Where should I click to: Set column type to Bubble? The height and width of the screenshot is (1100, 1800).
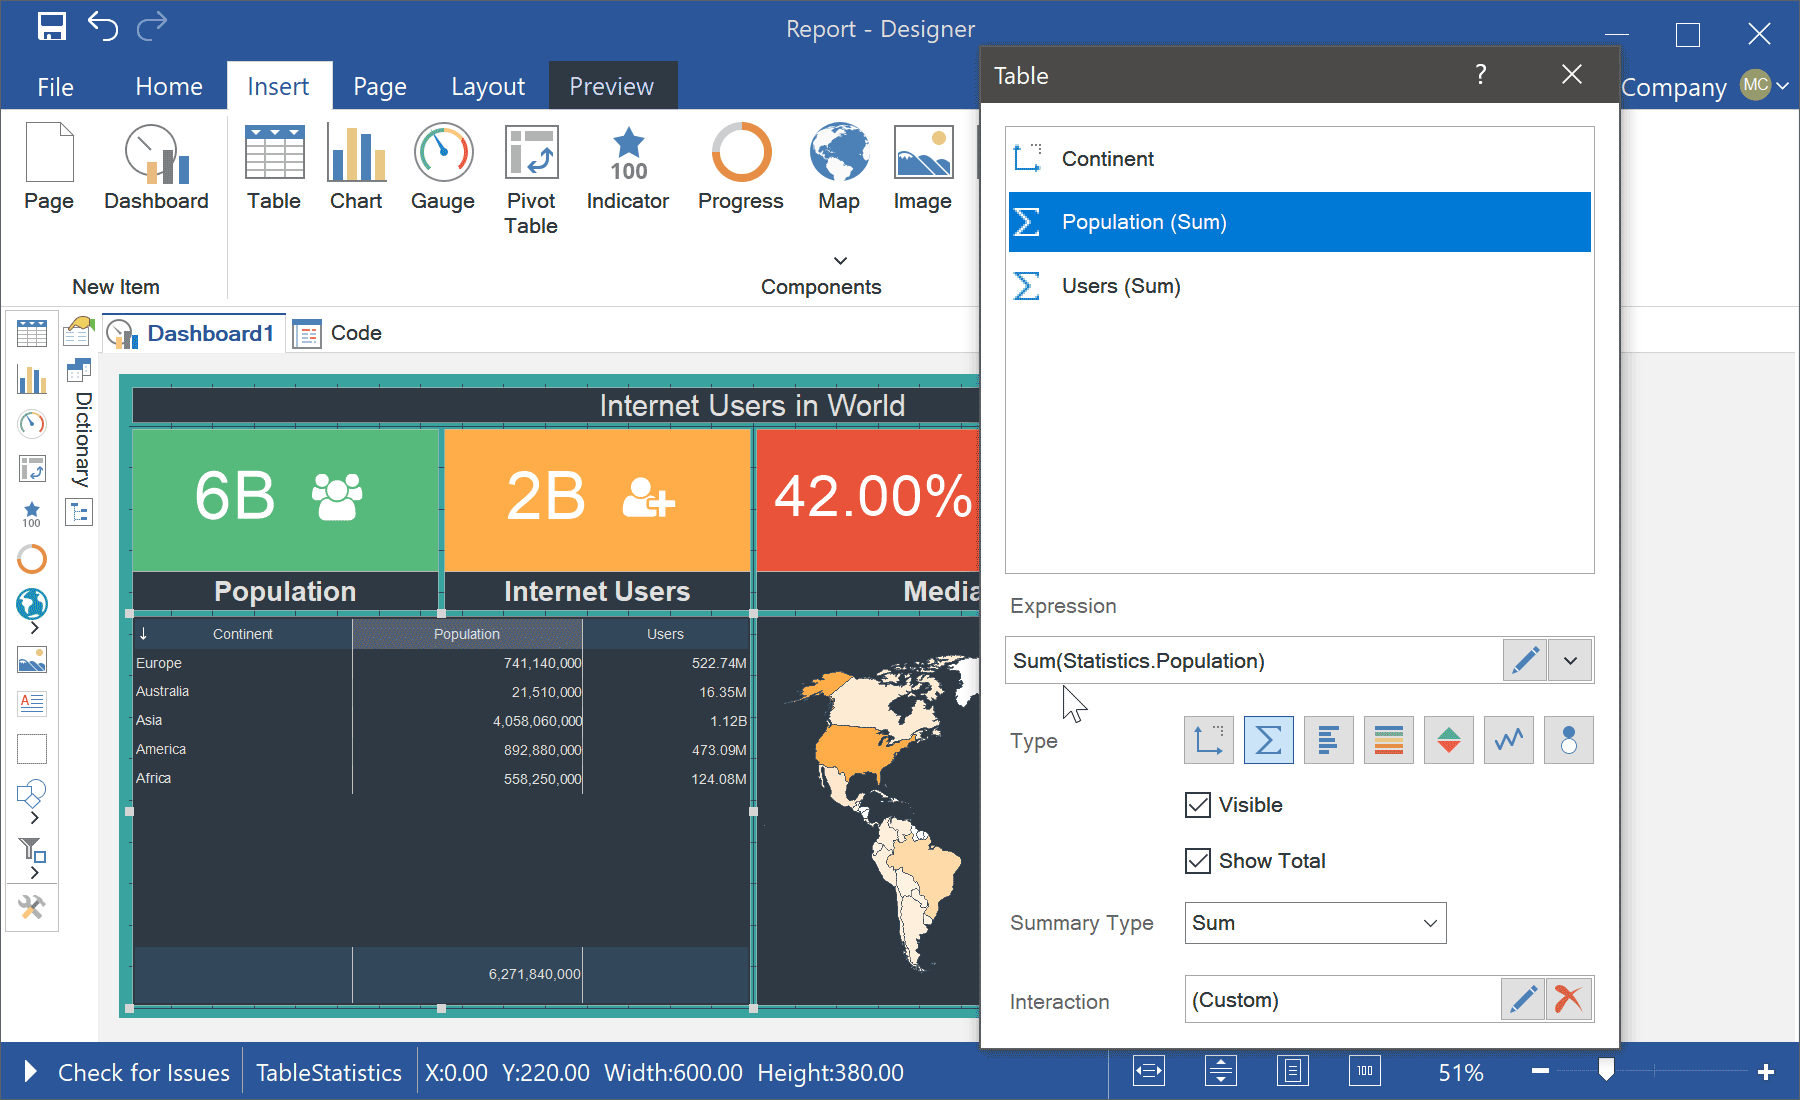[x=1569, y=740]
